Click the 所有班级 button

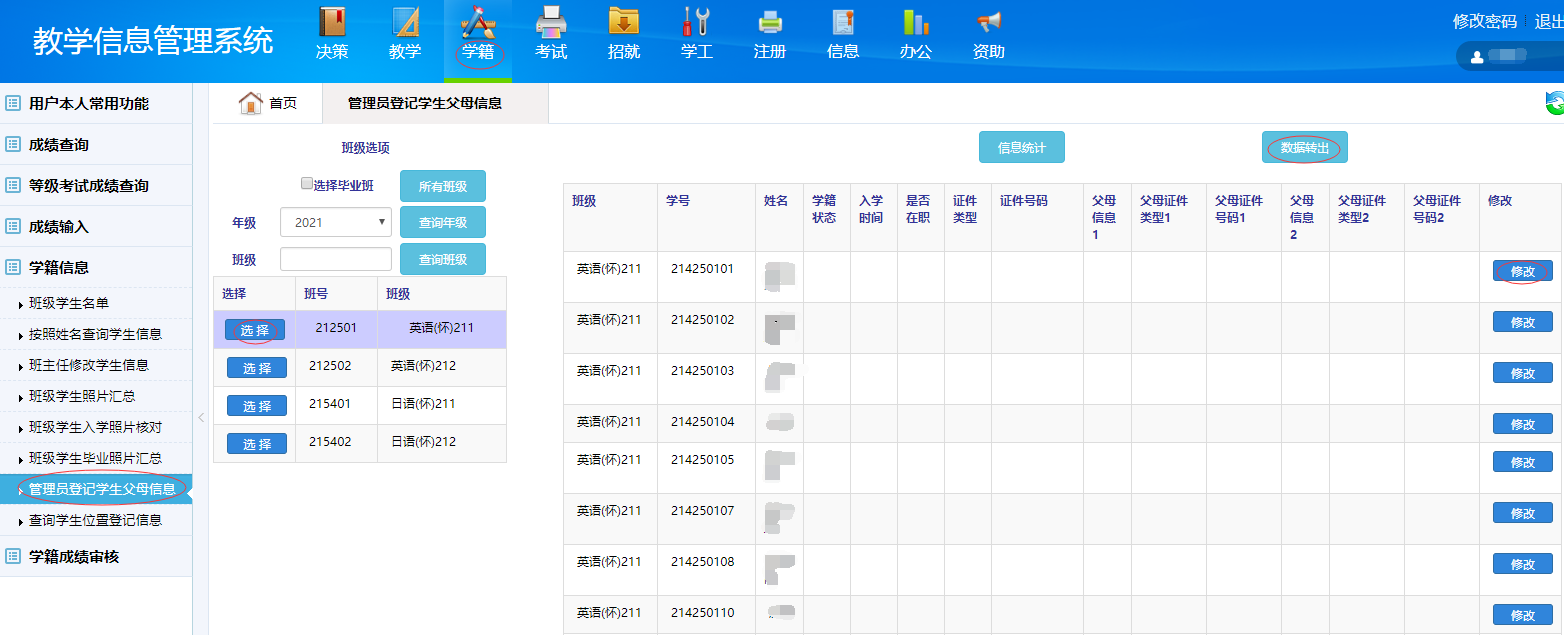(x=443, y=186)
